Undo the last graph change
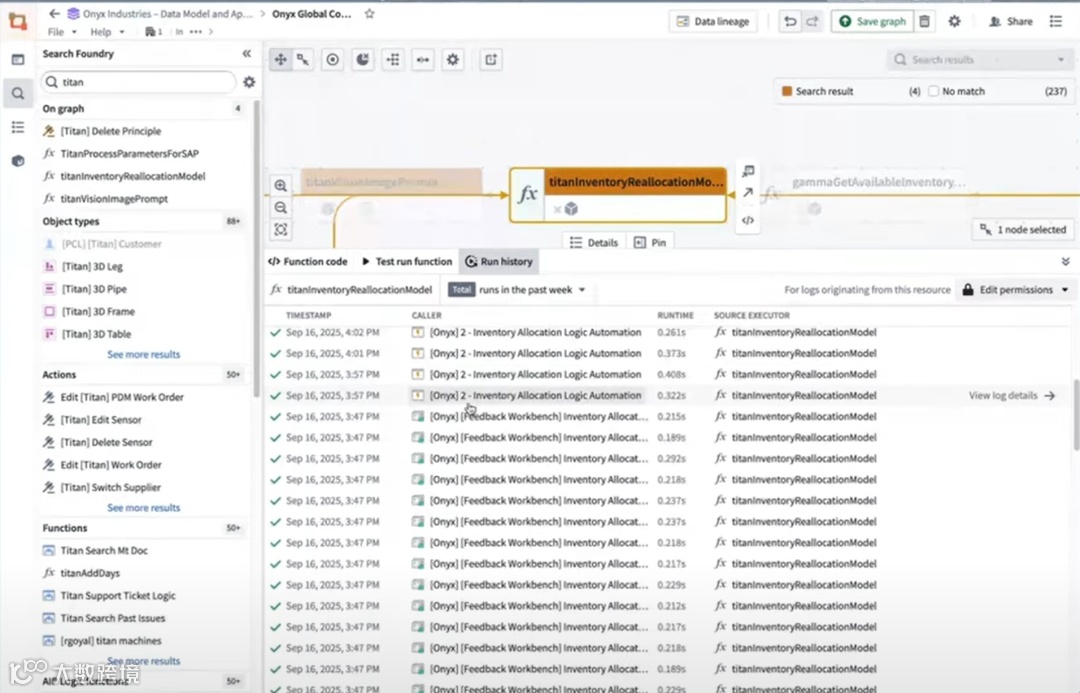This screenshot has height=693, width=1080. pyautogui.click(x=790, y=21)
